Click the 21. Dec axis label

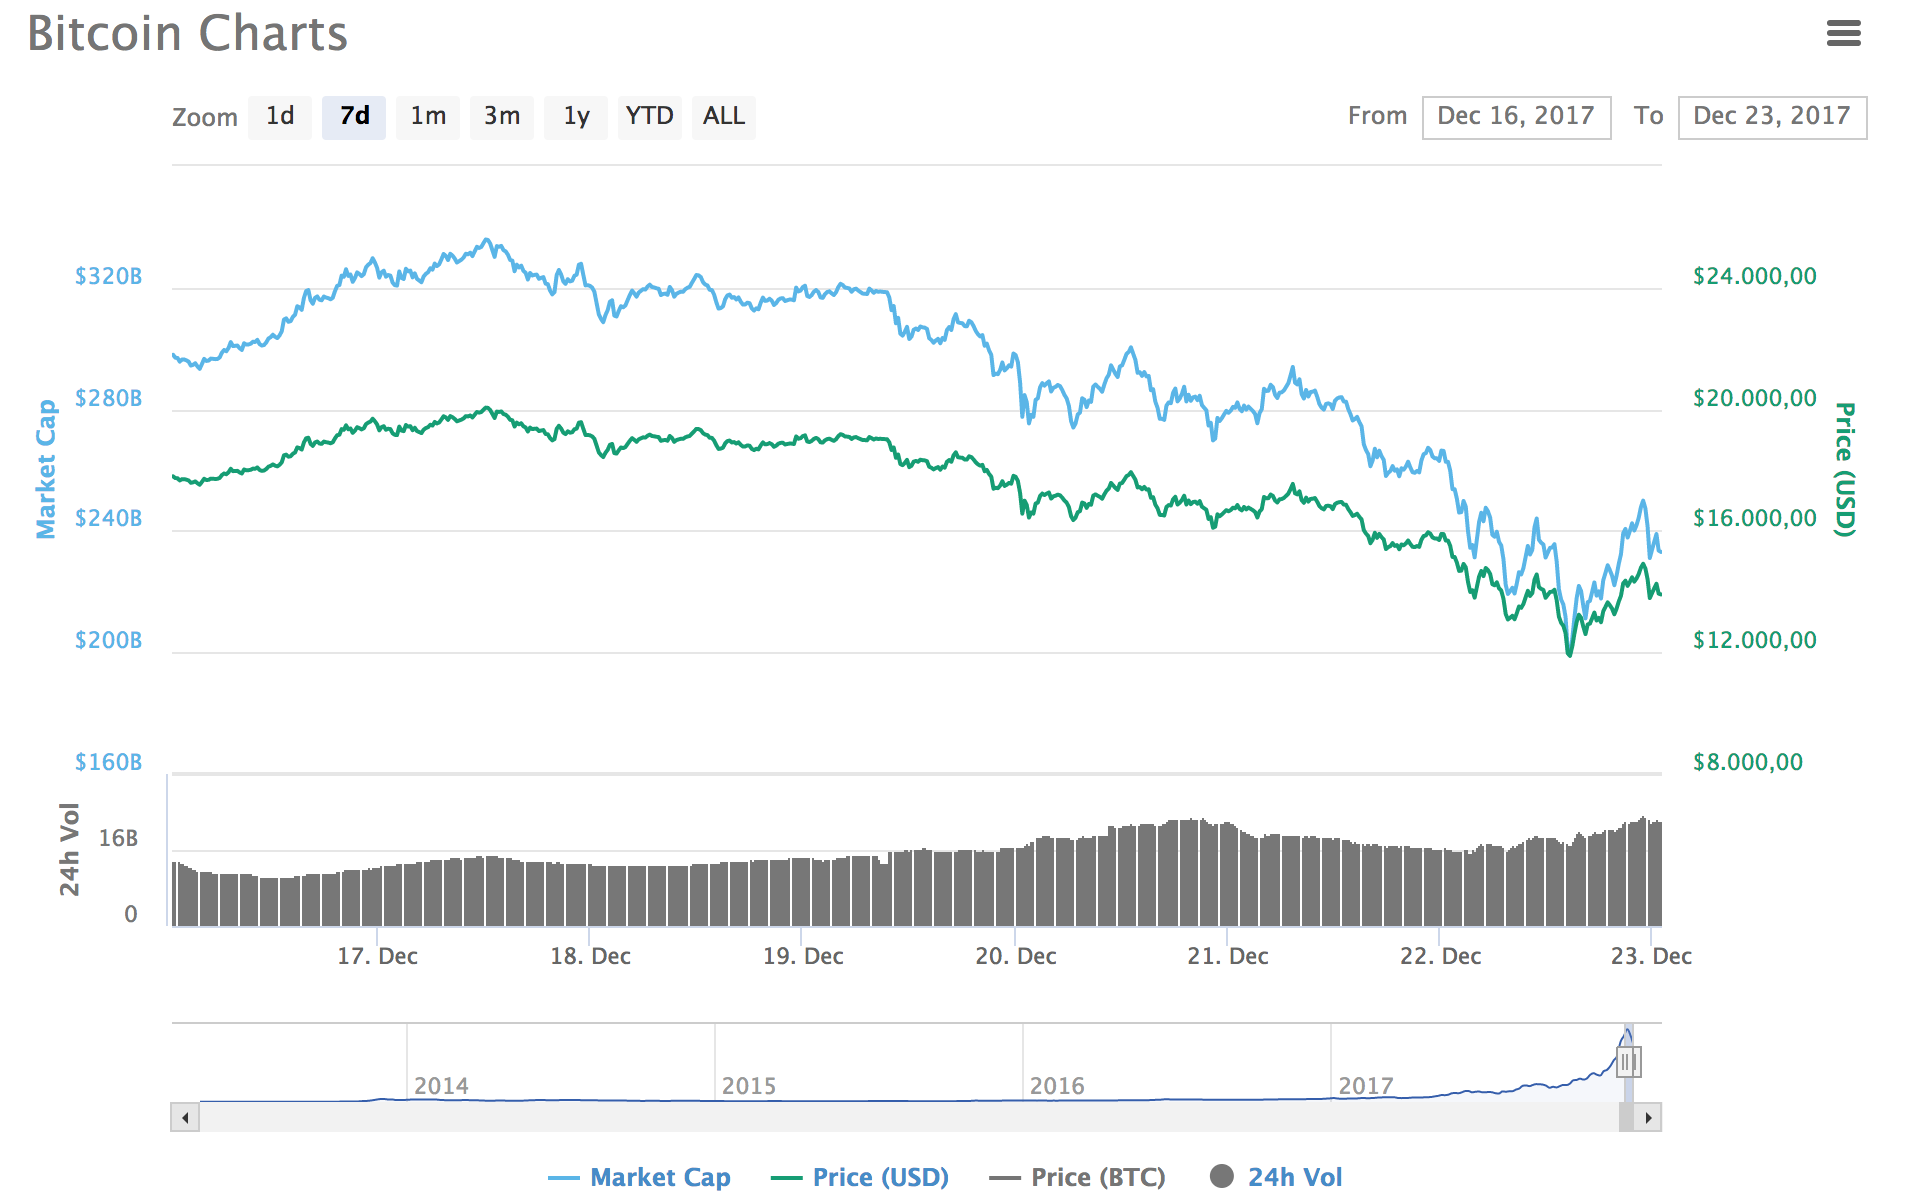pyautogui.click(x=1228, y=956)
